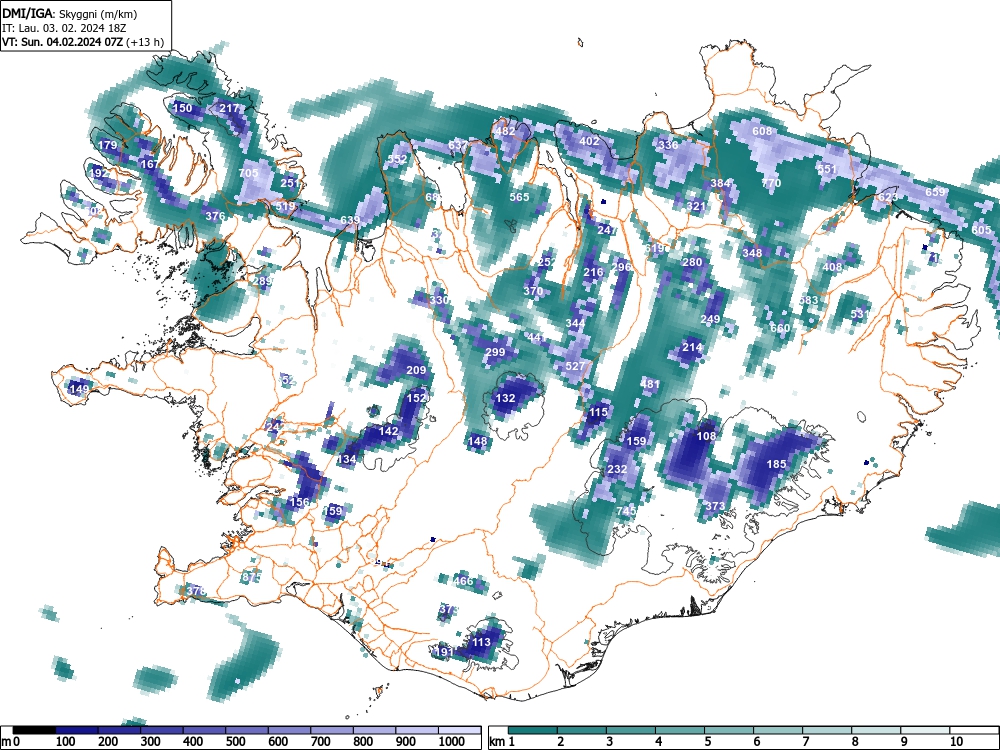Select the legend swatch between 9 and 10 km
Image resolution: width=1000 pixels, height=750 pixels.
click(x=925, y=730)
